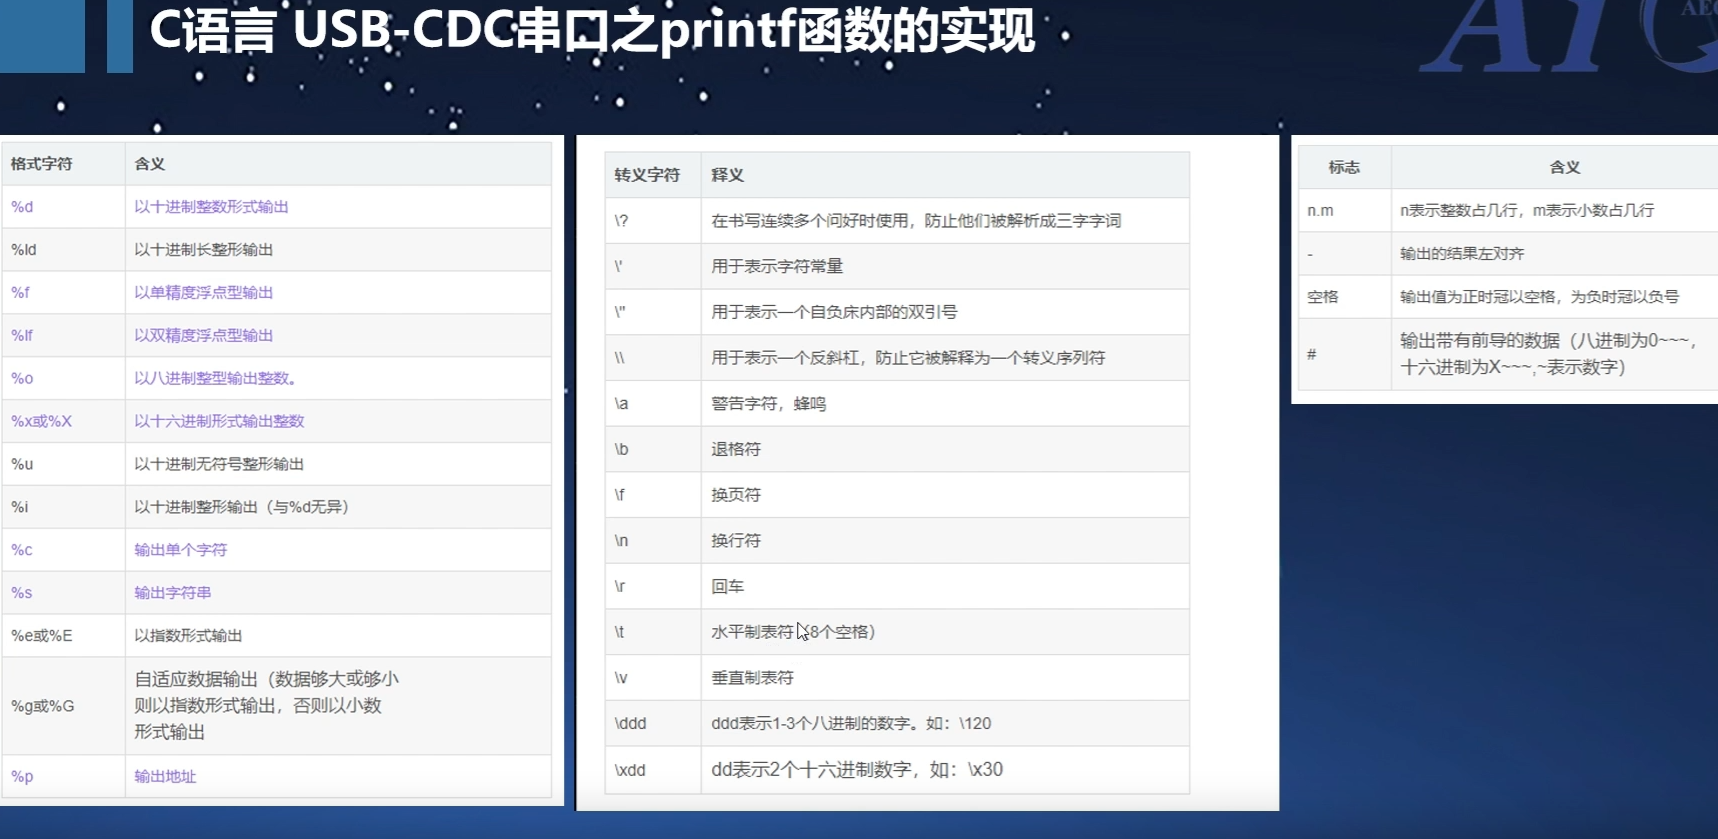Click the slide title about printf函数的实现

[x=592, y=32]
